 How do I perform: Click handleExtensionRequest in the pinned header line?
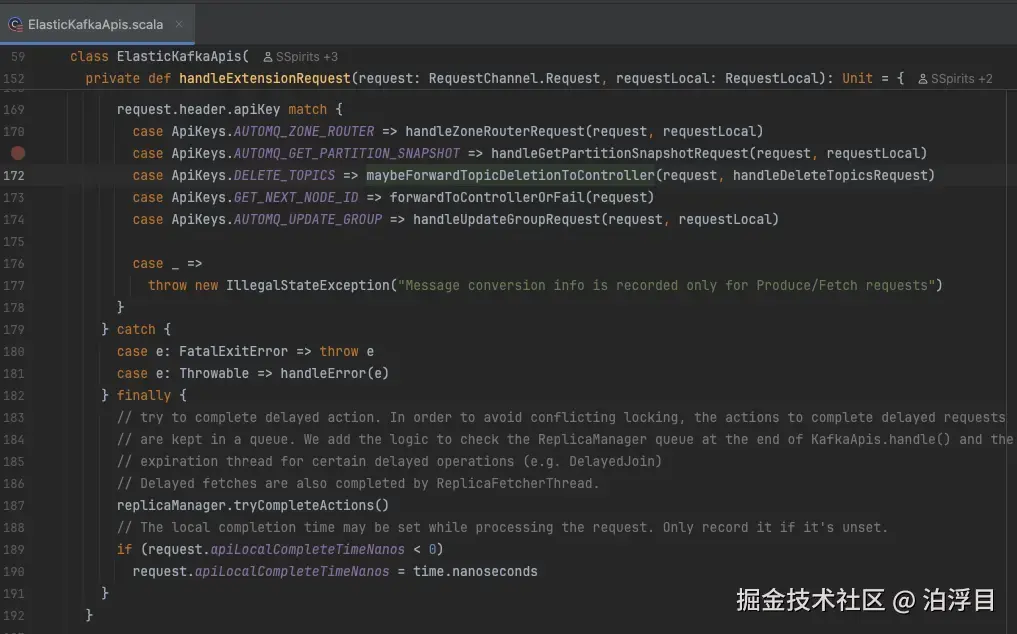[x=265, y=77]
